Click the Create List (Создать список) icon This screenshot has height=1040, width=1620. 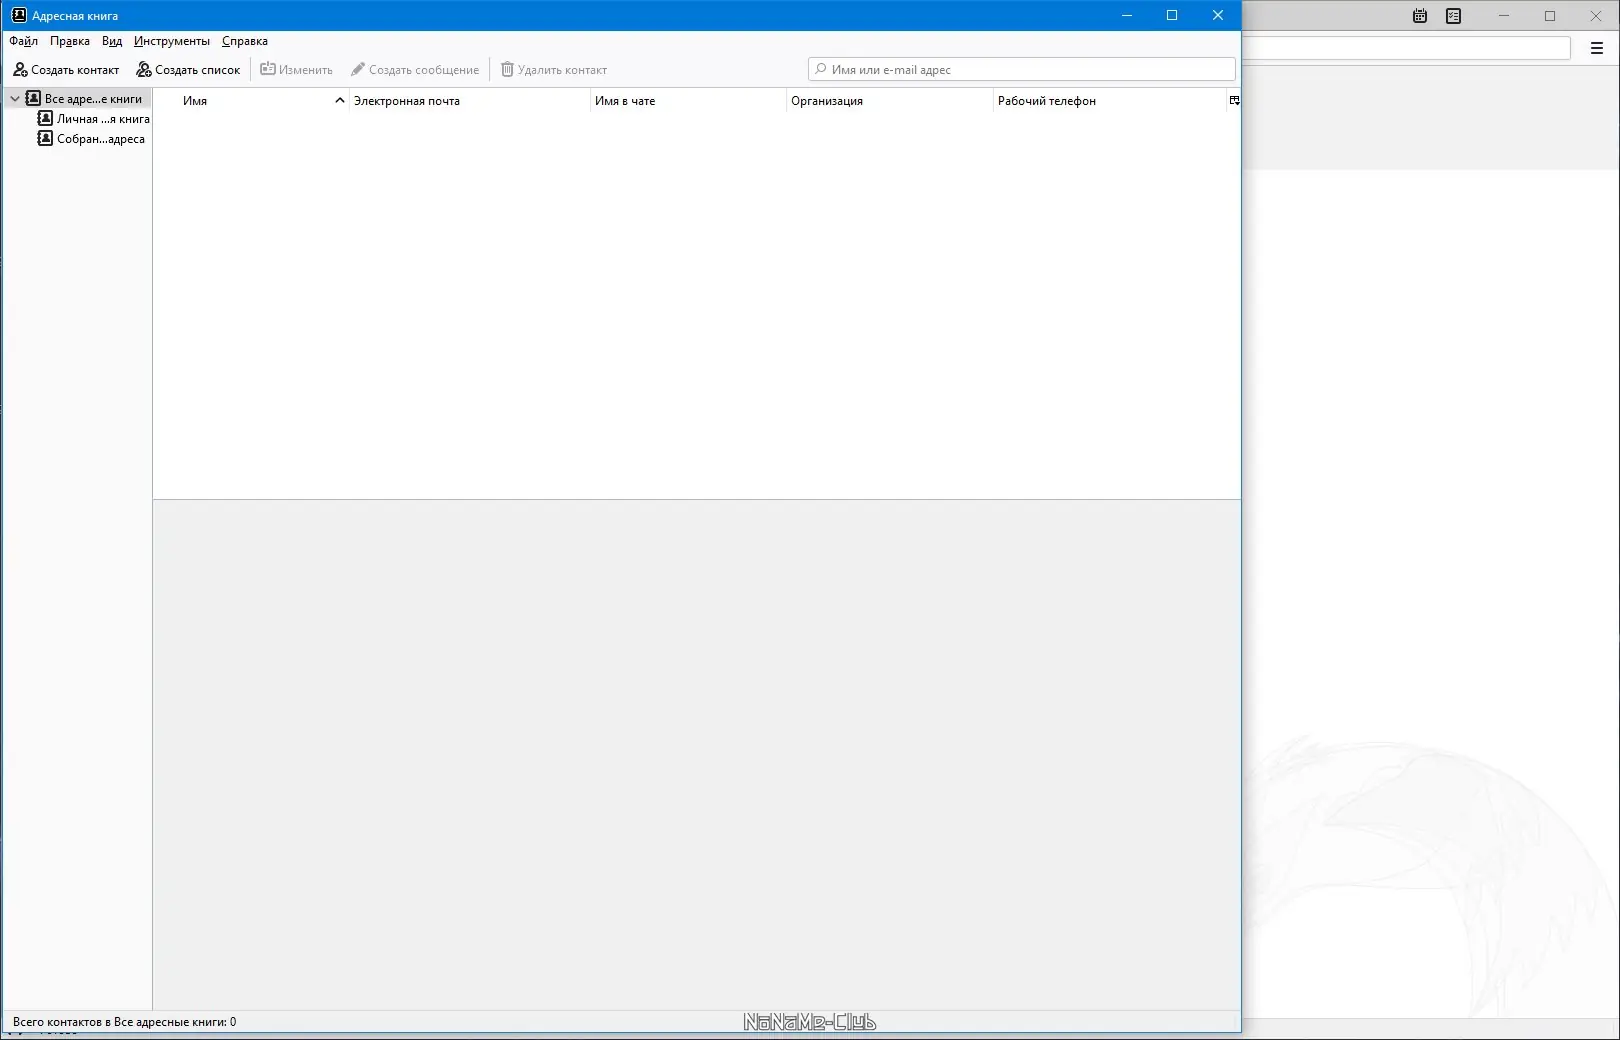144,70
